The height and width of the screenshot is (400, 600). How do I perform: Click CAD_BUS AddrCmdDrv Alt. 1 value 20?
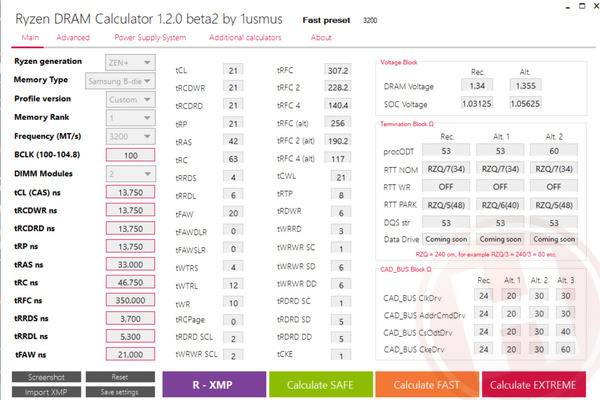click(511, 313)
